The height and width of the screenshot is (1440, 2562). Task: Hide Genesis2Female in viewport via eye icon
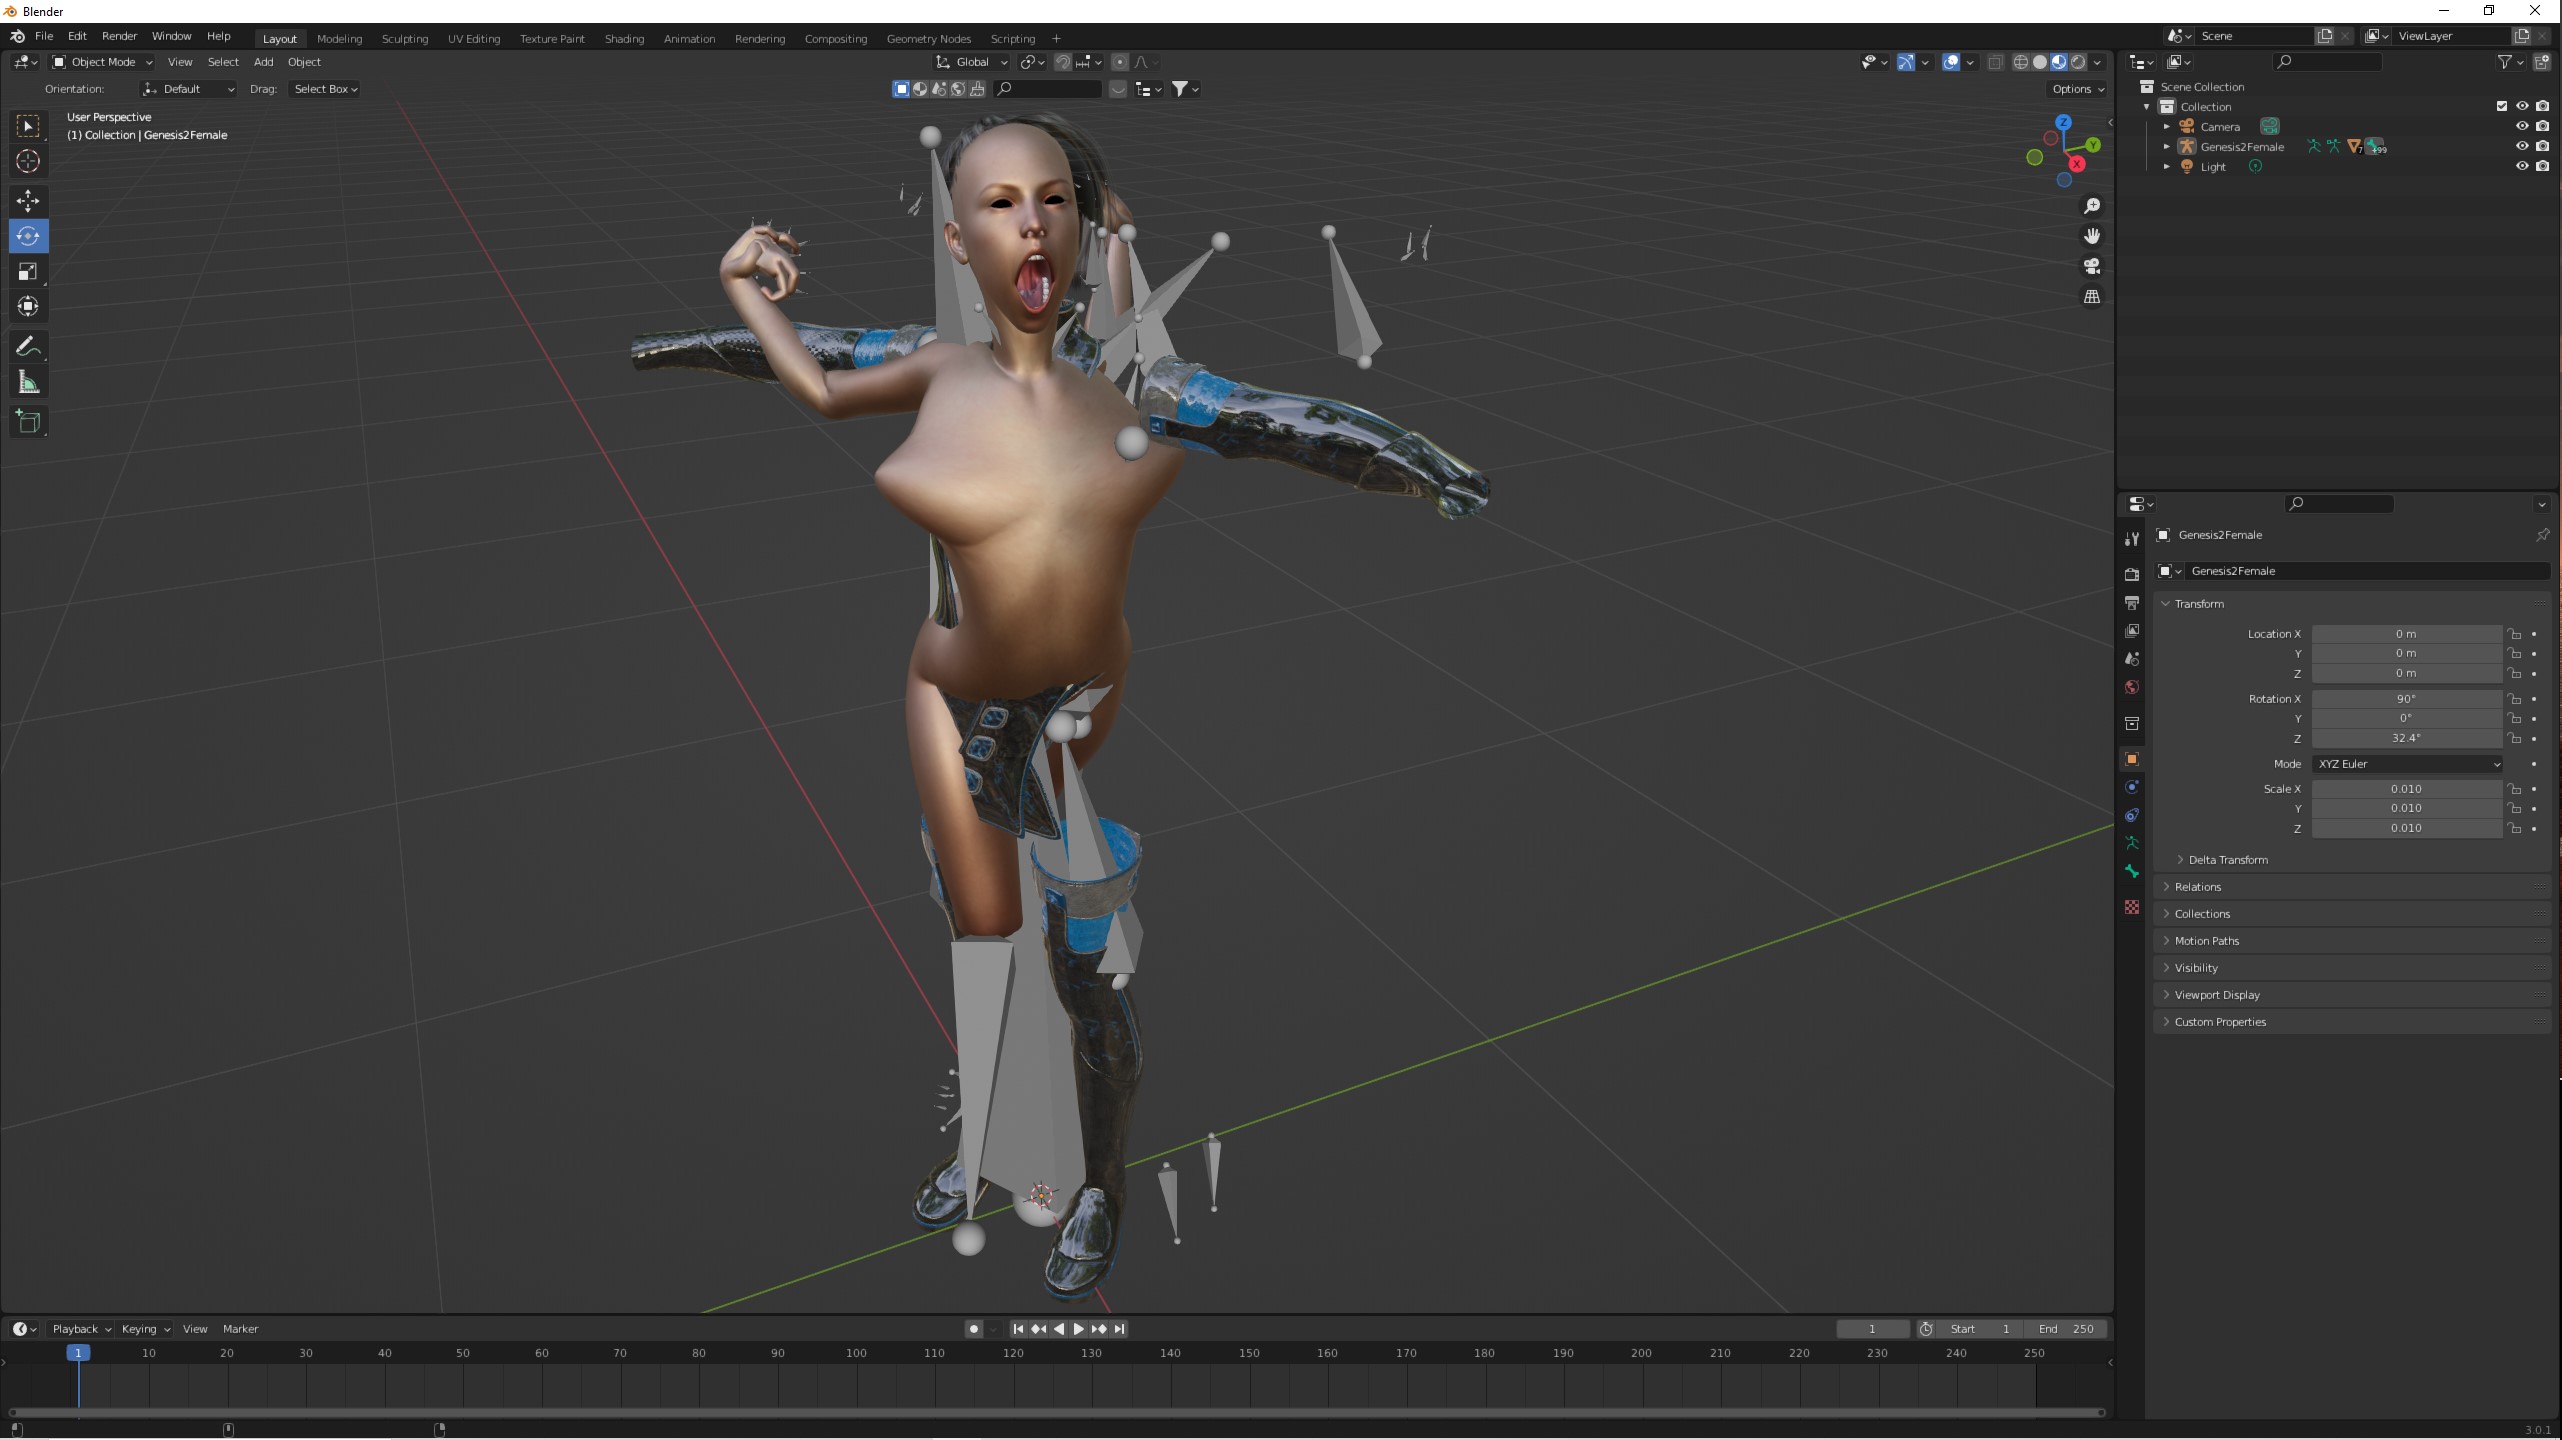pyautogui.click(x=2521, y=146)
